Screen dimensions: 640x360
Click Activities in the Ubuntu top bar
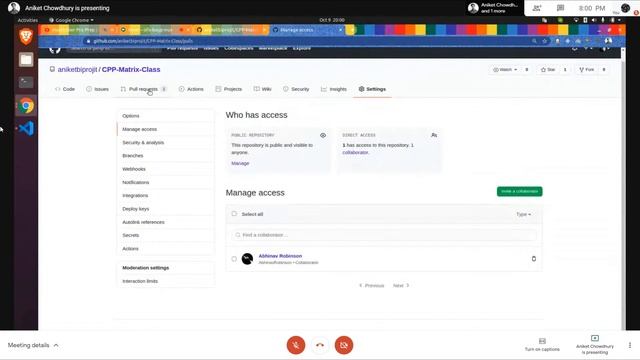click(x=27, y=20)
